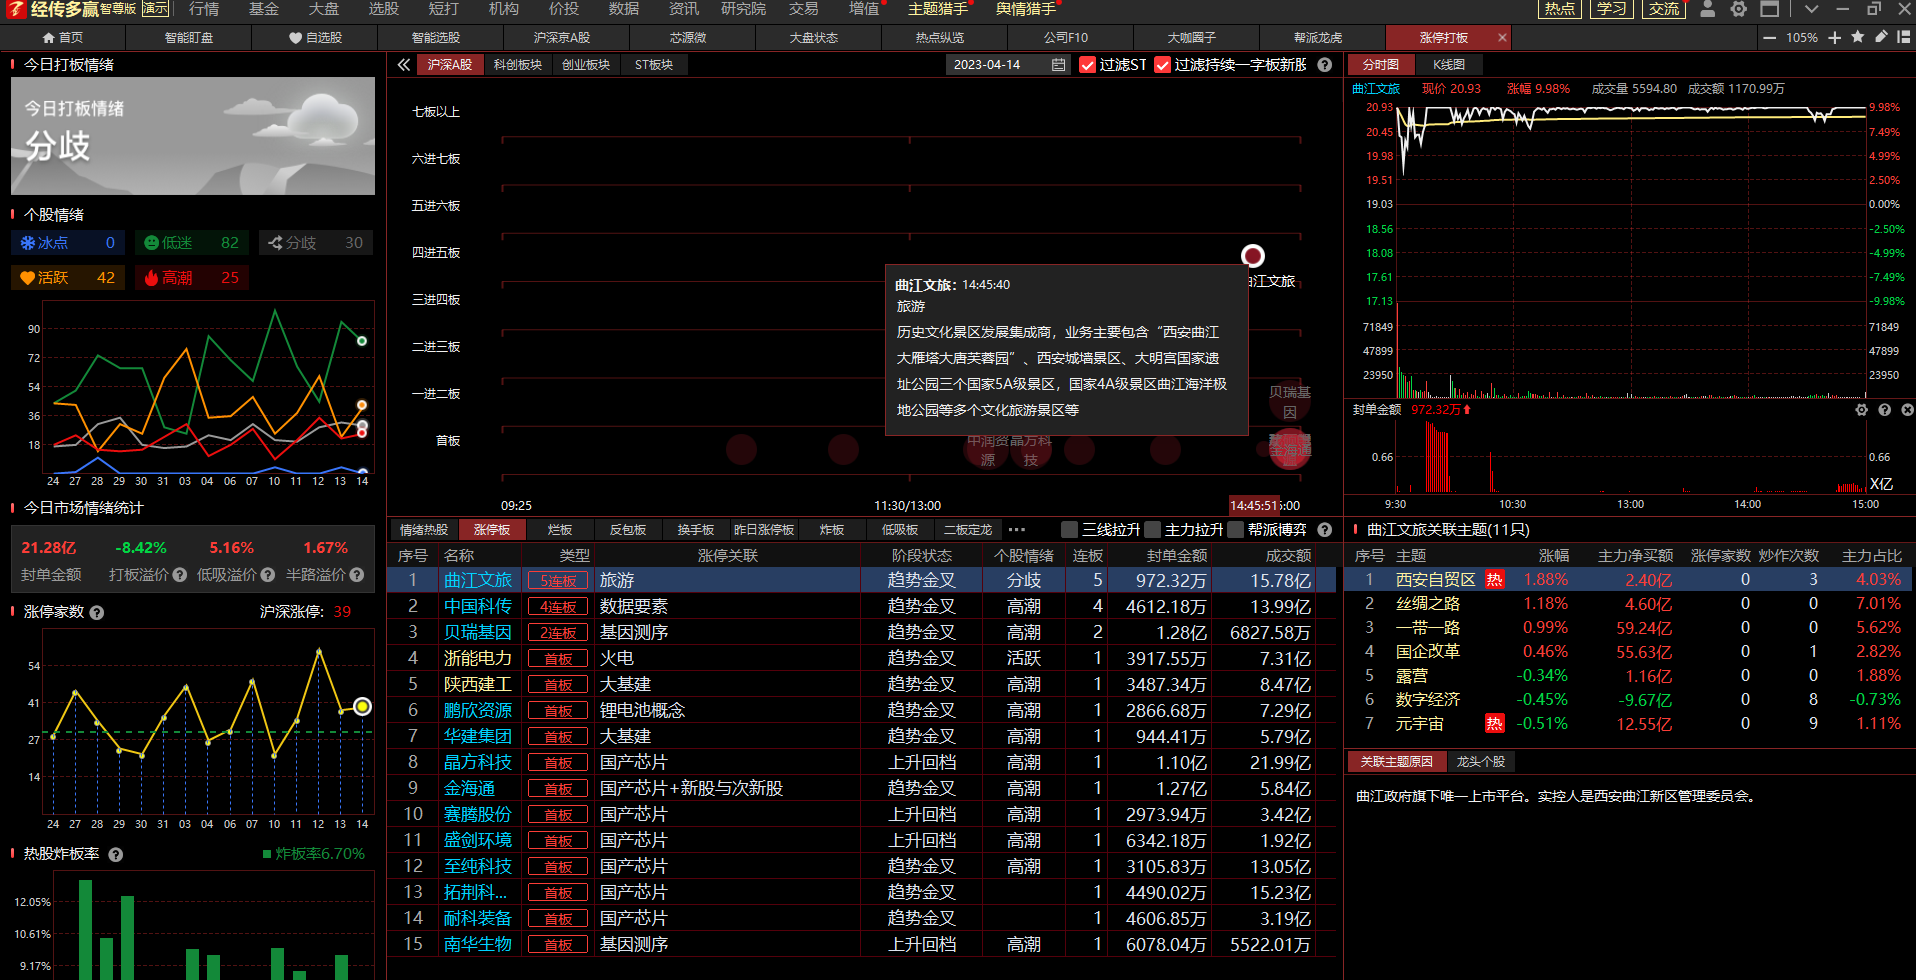Open the panel layout icon after pencil
The image size is (1916, 980).
[x=1904, y=37]
